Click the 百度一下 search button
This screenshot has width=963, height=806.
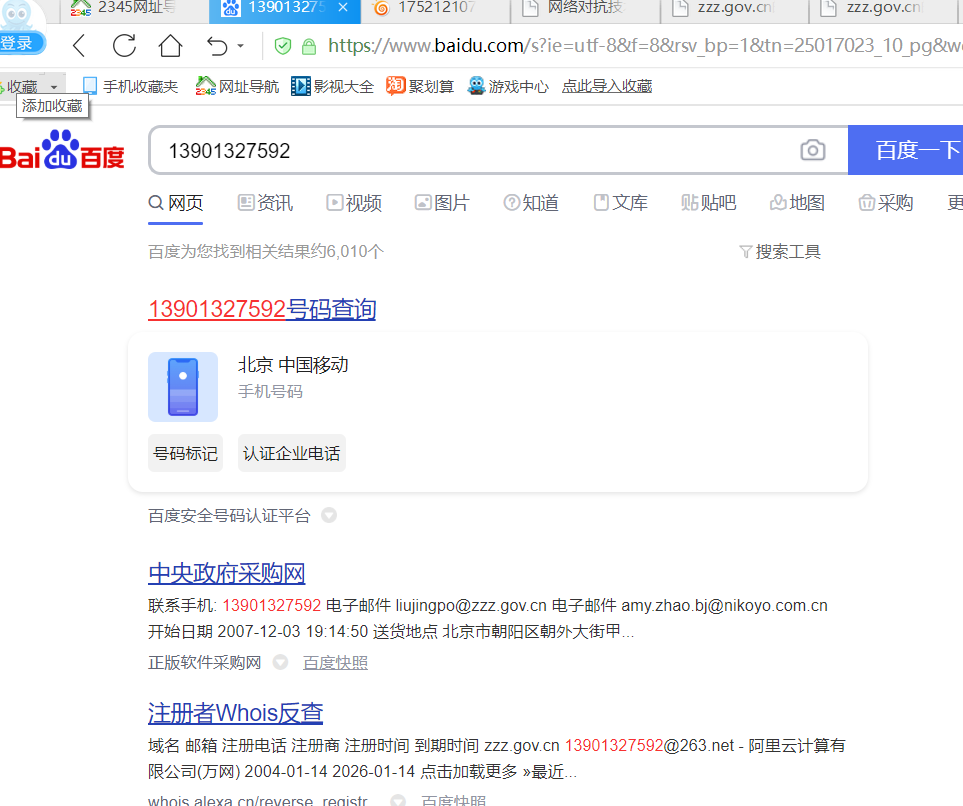click(906, 151)
